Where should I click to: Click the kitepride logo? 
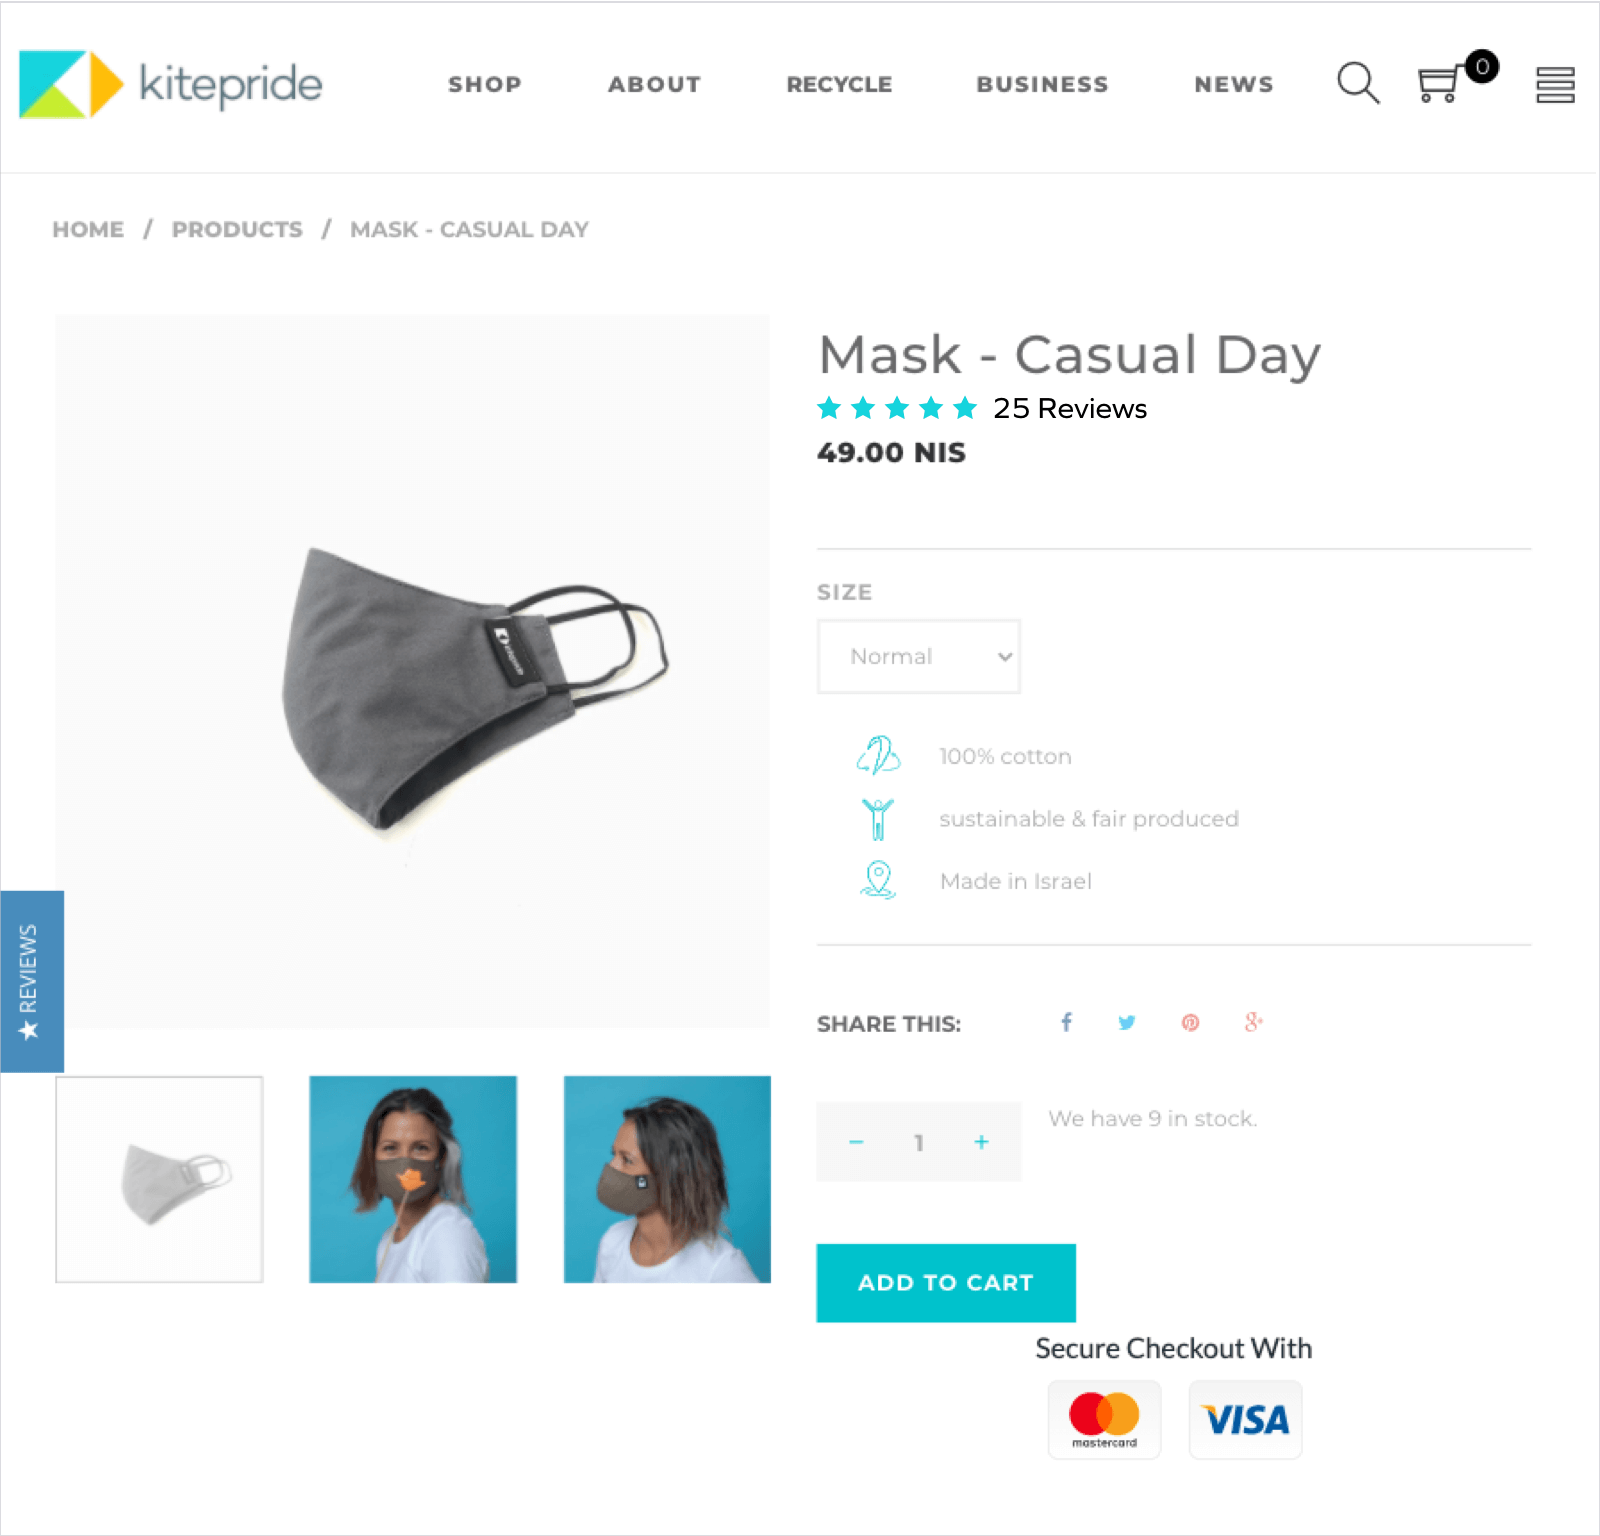171,84
